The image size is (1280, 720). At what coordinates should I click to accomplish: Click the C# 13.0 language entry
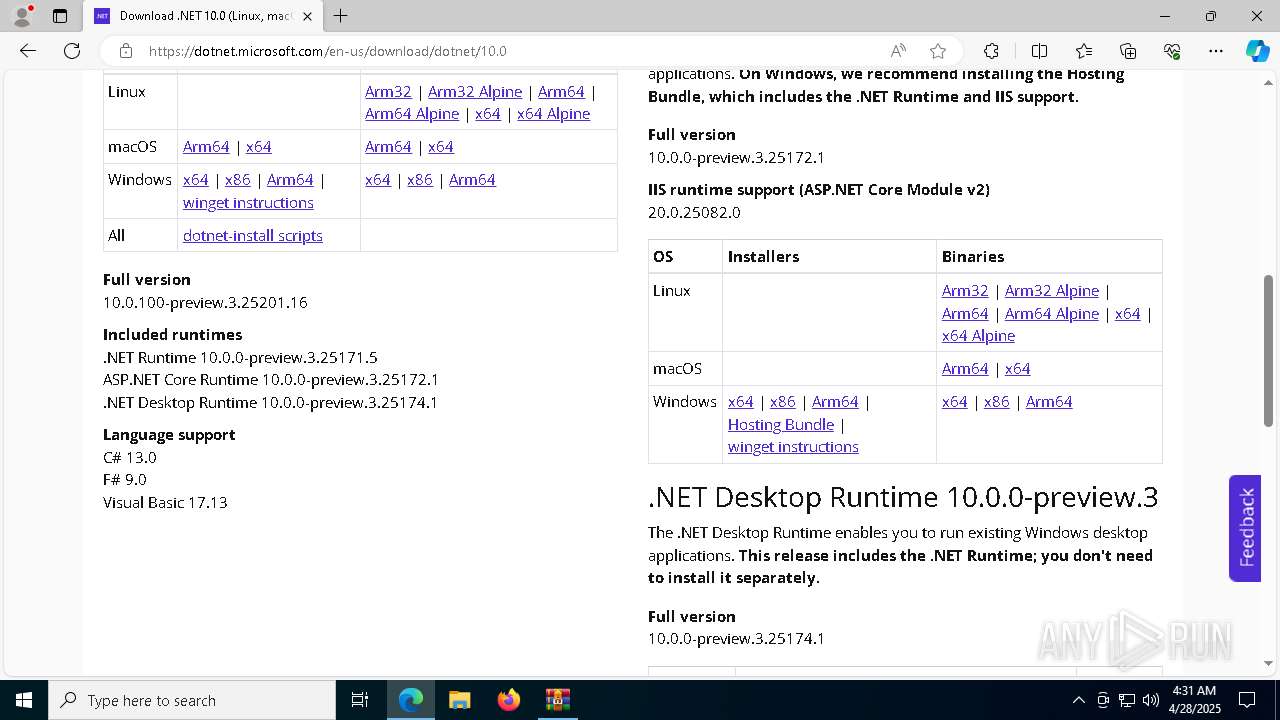(x=130, y=457)
